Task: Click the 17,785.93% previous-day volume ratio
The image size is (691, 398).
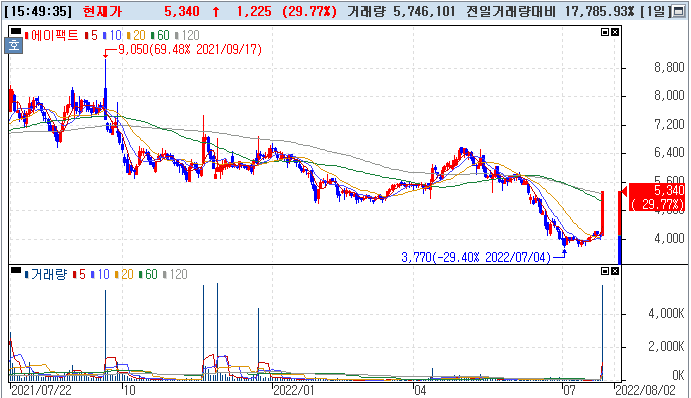Action: (x=599, y=11)
